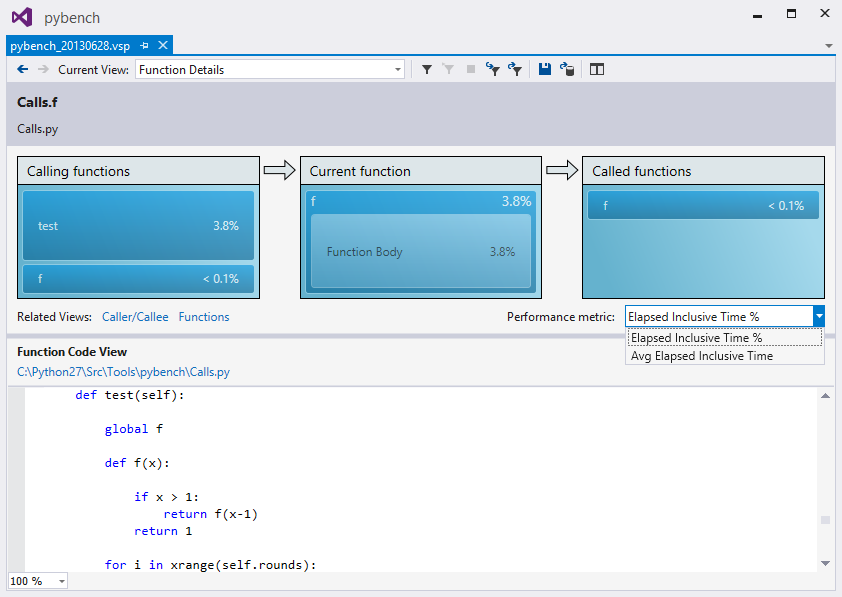Image resolution: width=842 pixels, height=597 pixels.
Task: Click the Calling functions panel header
Action: point(139,171)
